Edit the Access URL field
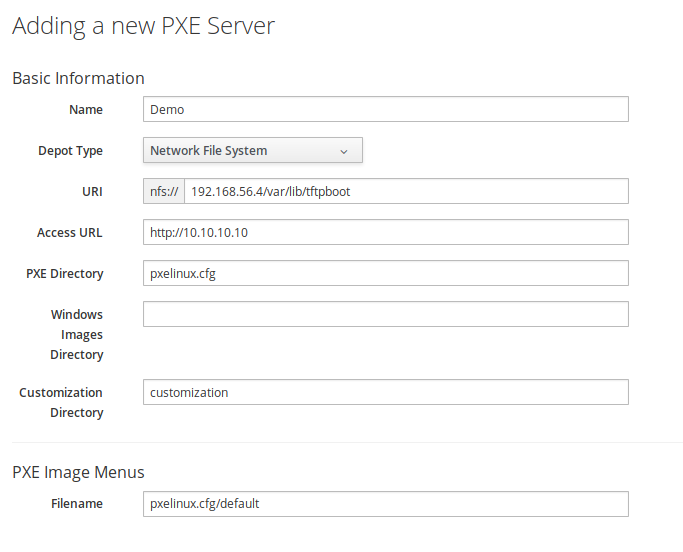Viewport: 683px width, 552px height. click(x=385, y=232)
